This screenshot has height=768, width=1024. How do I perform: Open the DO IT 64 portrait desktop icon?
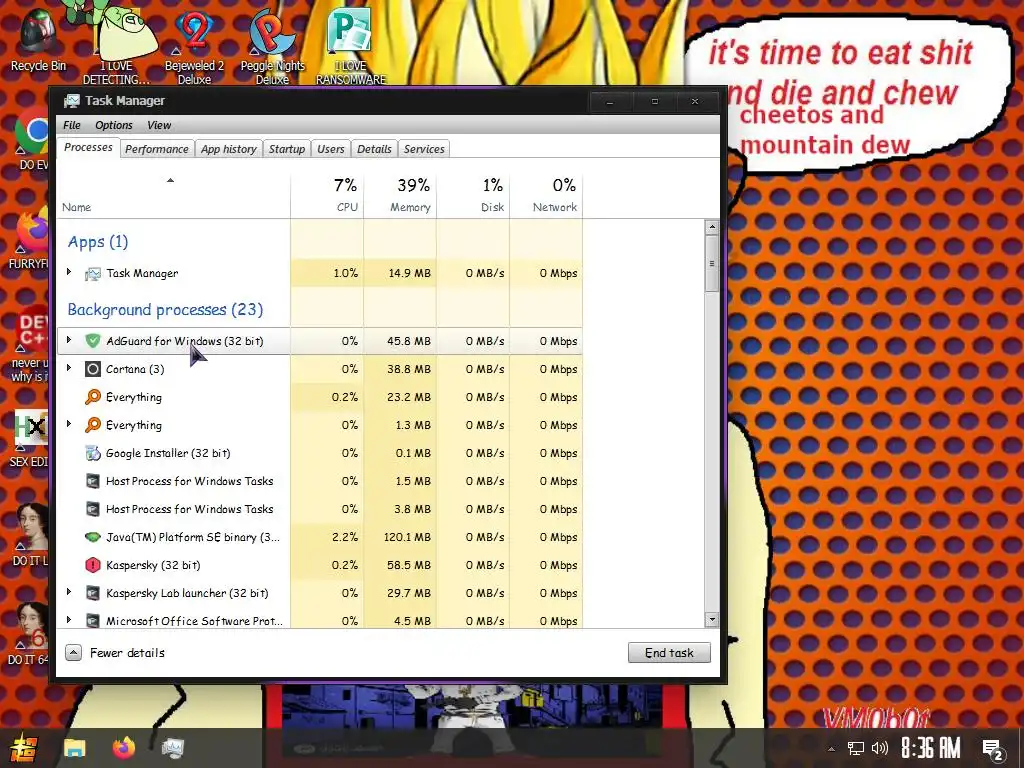(x=30, y=633)
